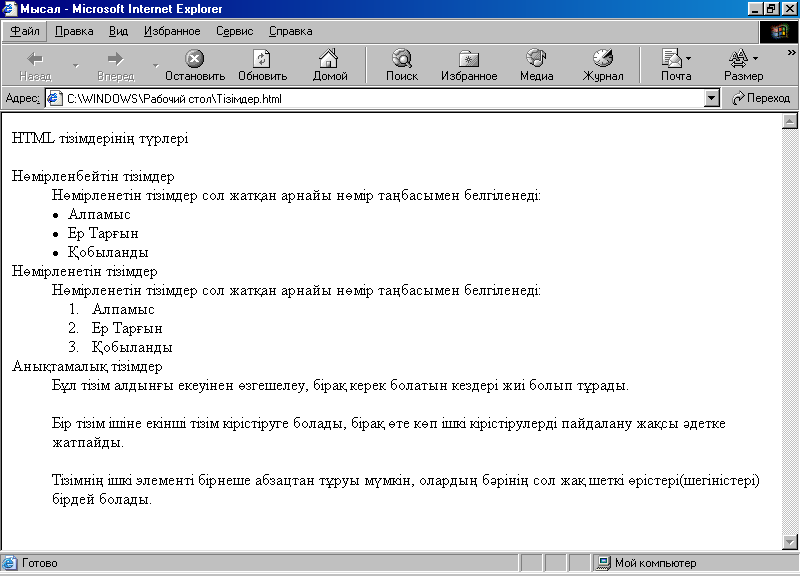The image size is (800, 576).
Task: Click the page icon in the address bar
Action: [x=55, y=98]
